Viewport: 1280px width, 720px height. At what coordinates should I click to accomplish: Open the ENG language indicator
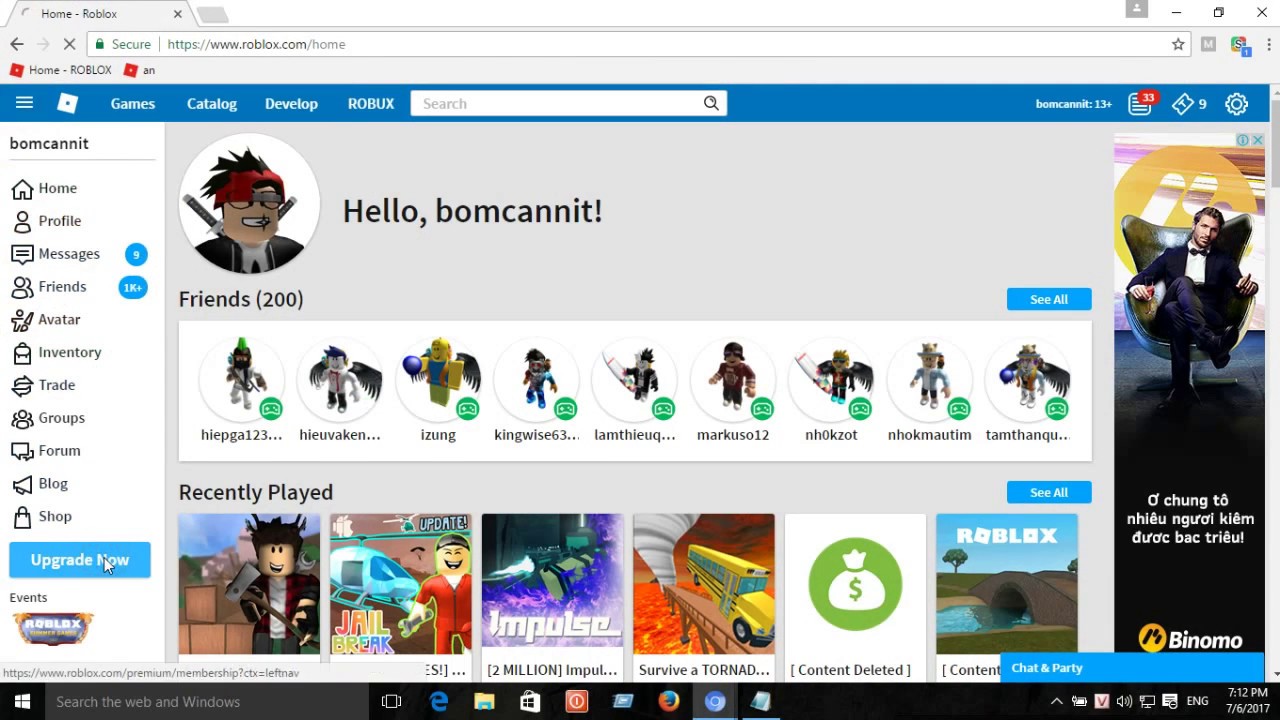[1197, 702]
